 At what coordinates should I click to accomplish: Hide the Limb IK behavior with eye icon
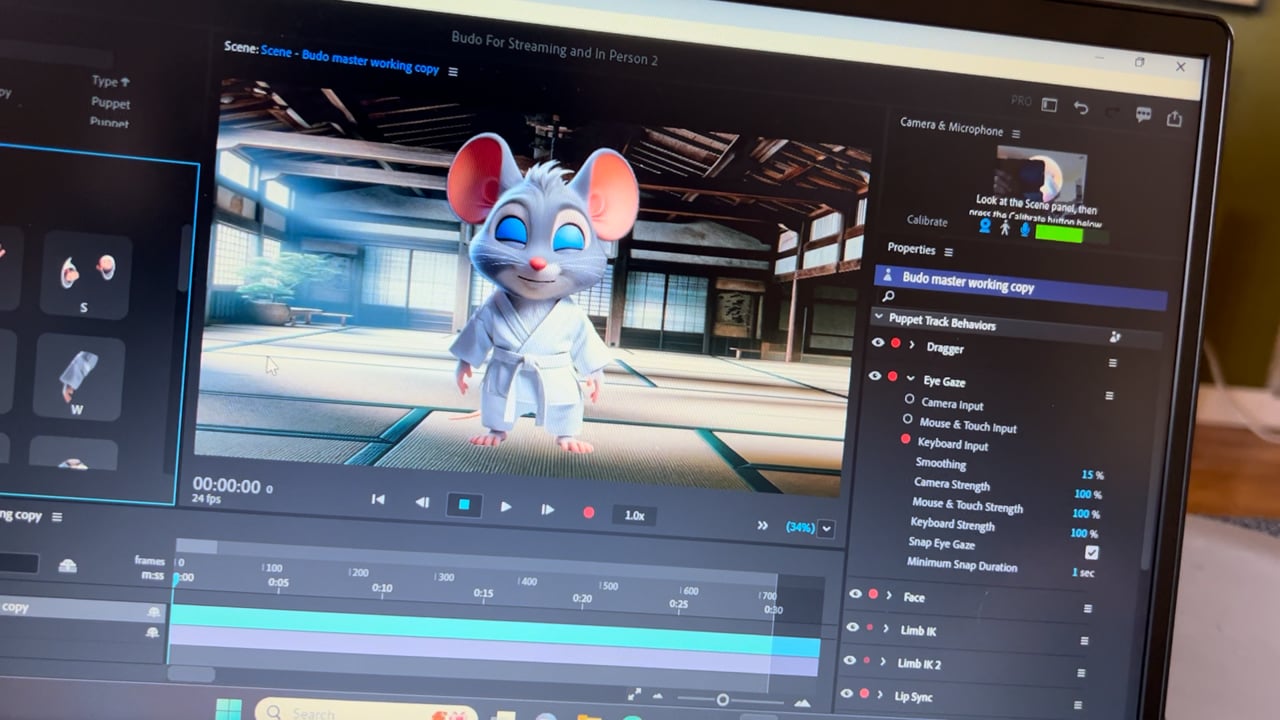coord(852,628)
